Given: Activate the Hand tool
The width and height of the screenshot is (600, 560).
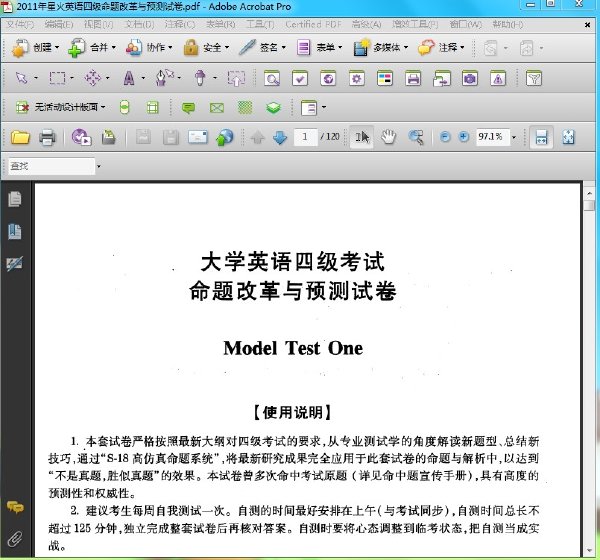Looking at the screenshot, I should click(x=388, y=137).
